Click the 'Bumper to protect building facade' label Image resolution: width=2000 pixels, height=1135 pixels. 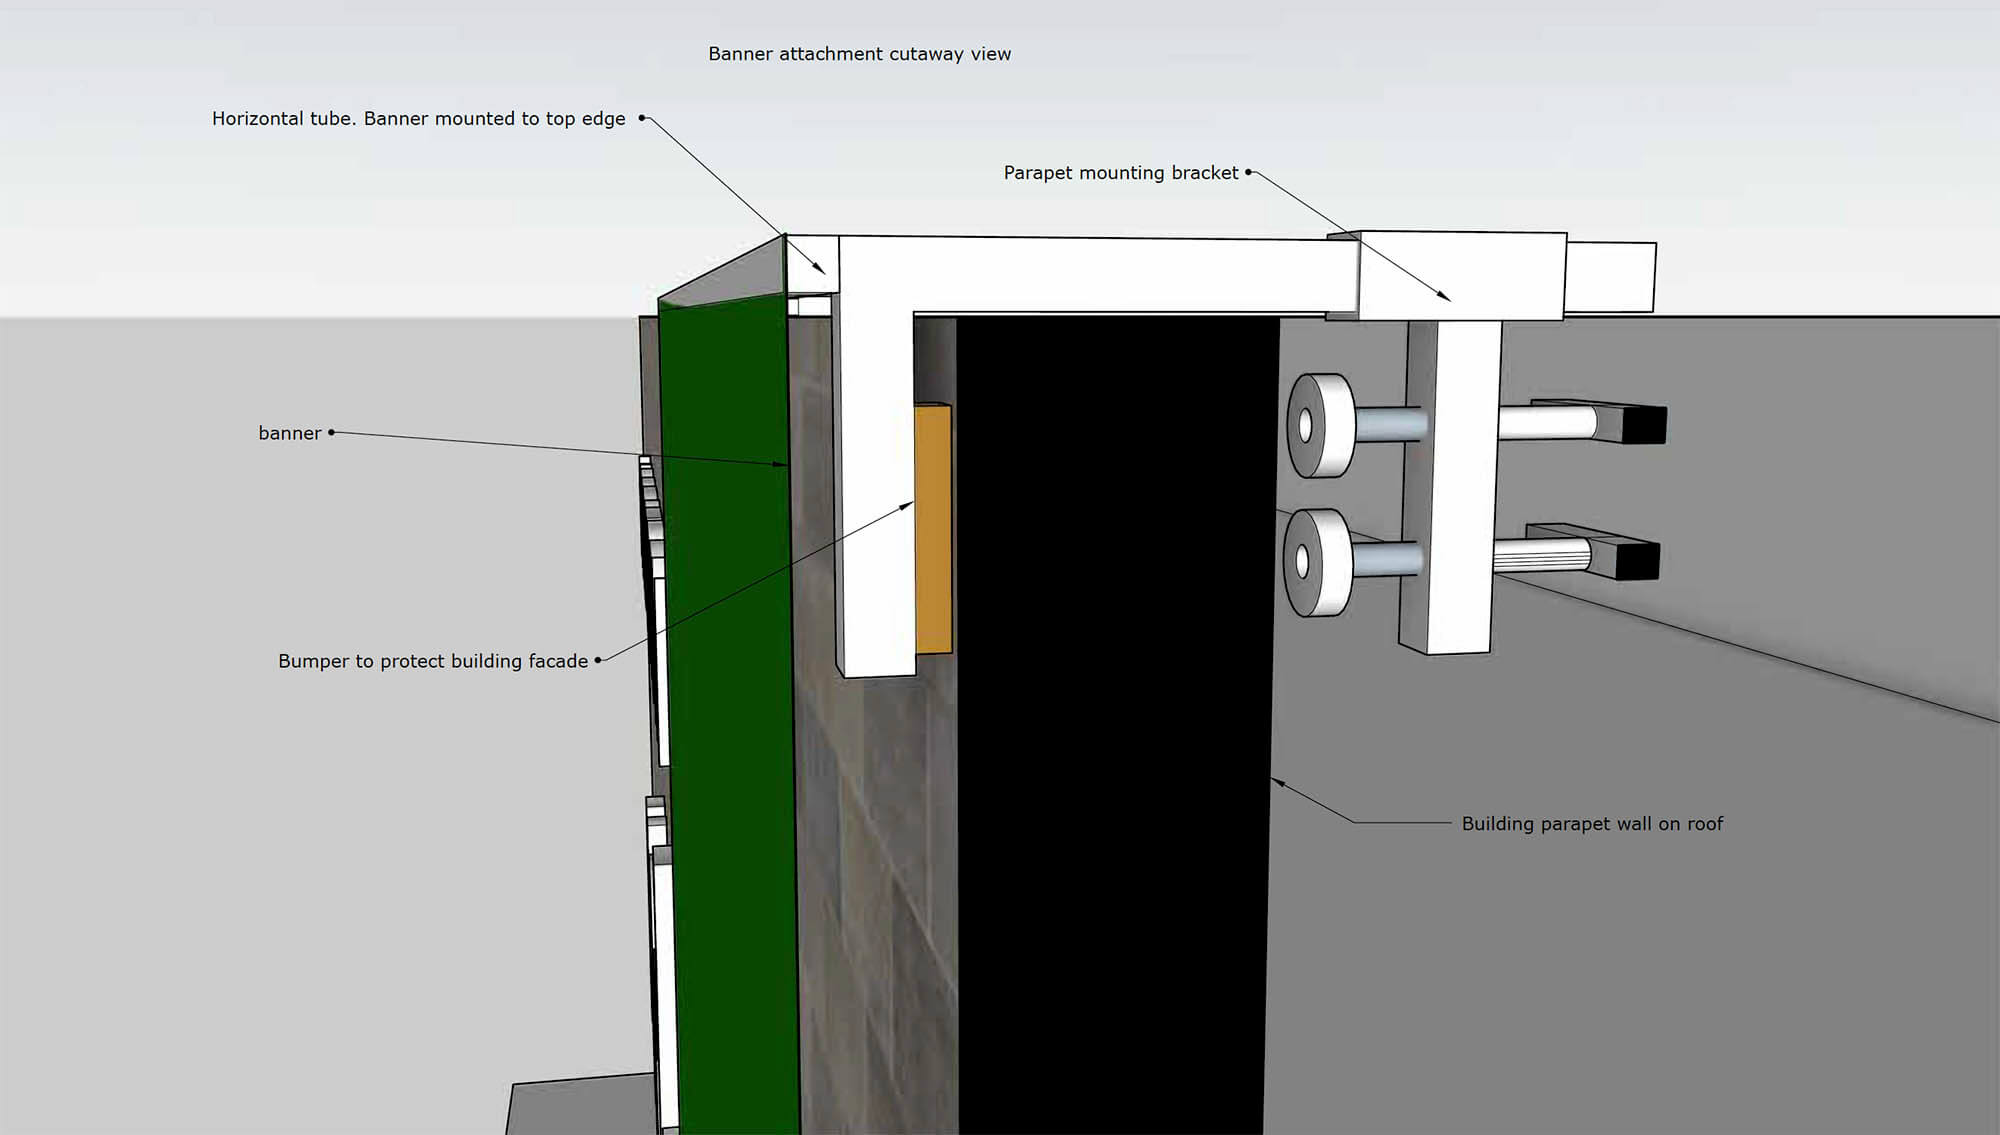[433, 660]
